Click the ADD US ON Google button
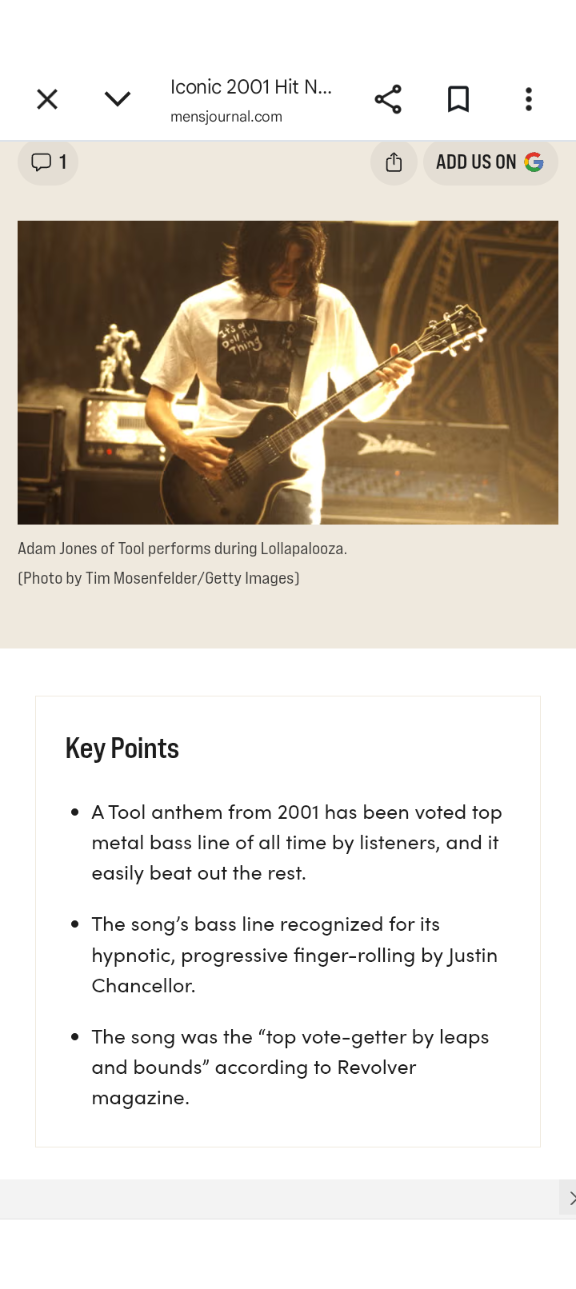Viewport: 576px width, 1289px height. [490, 162]
